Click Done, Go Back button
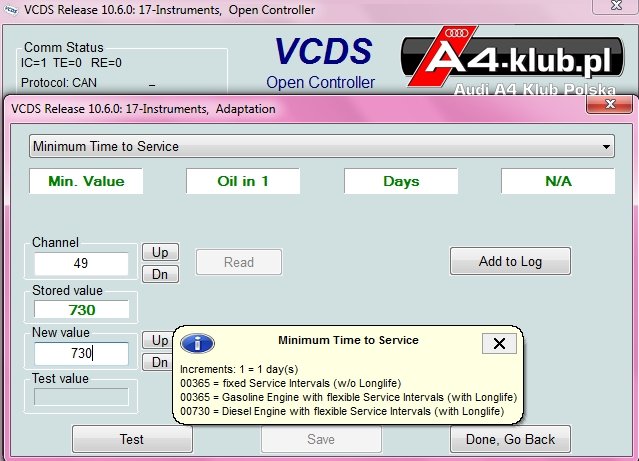Viewport: 639px width, 461px height. (x=510, y=439)
